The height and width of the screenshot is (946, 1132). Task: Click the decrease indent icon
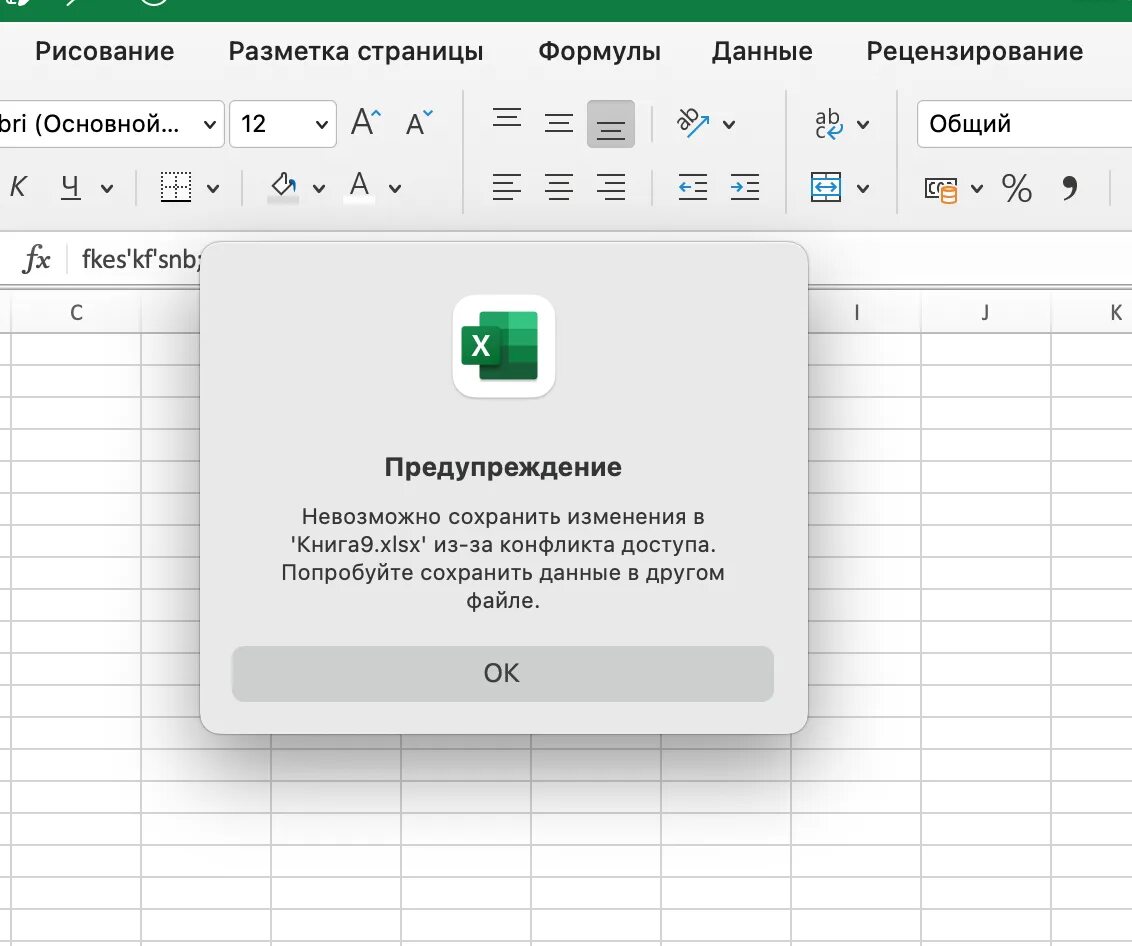pyautogui.click(x=692, y=187)
